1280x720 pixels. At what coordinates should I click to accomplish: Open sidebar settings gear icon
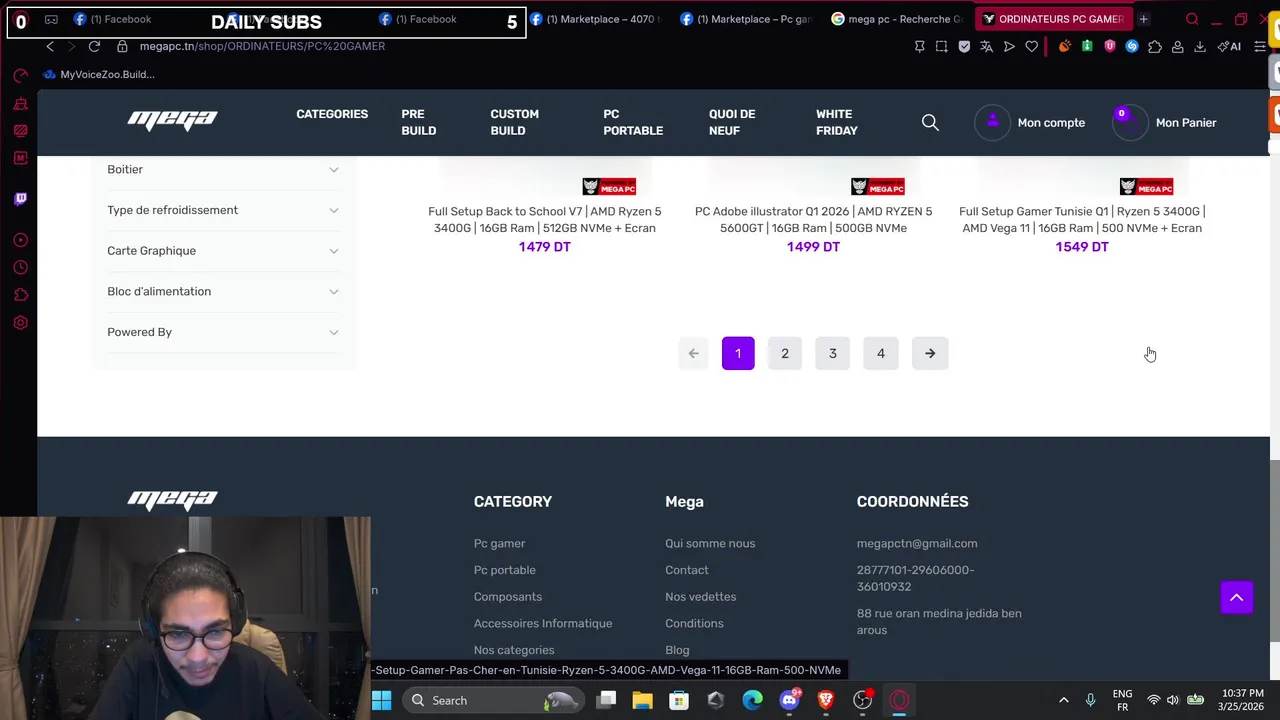click(20, 323)
